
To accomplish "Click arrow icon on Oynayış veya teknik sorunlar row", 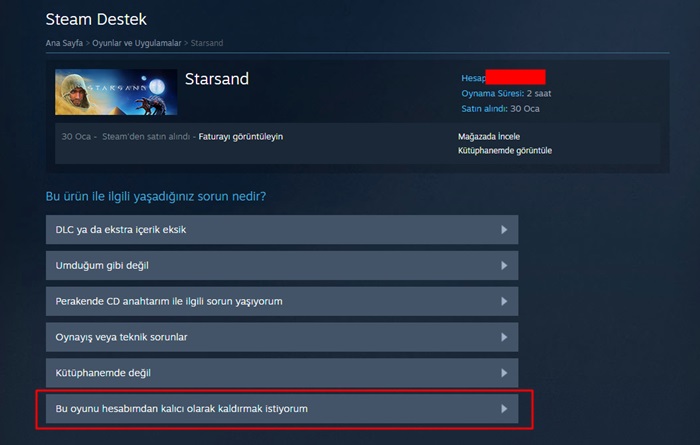I will coord(504,337).
